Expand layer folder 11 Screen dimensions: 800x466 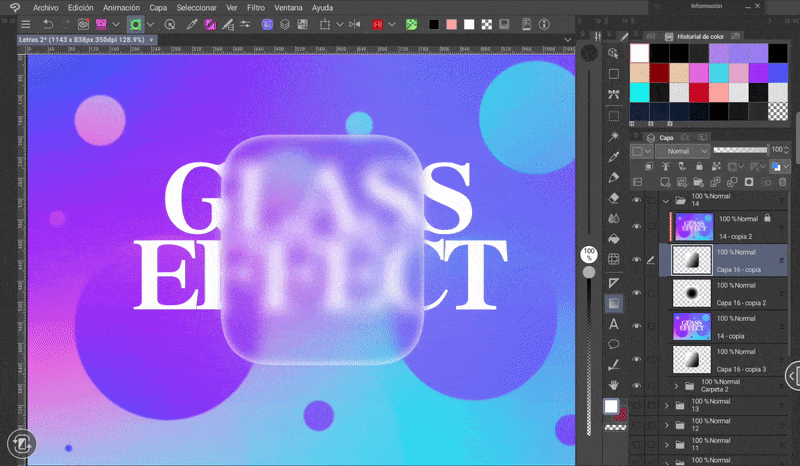click(x=666, y=445)
